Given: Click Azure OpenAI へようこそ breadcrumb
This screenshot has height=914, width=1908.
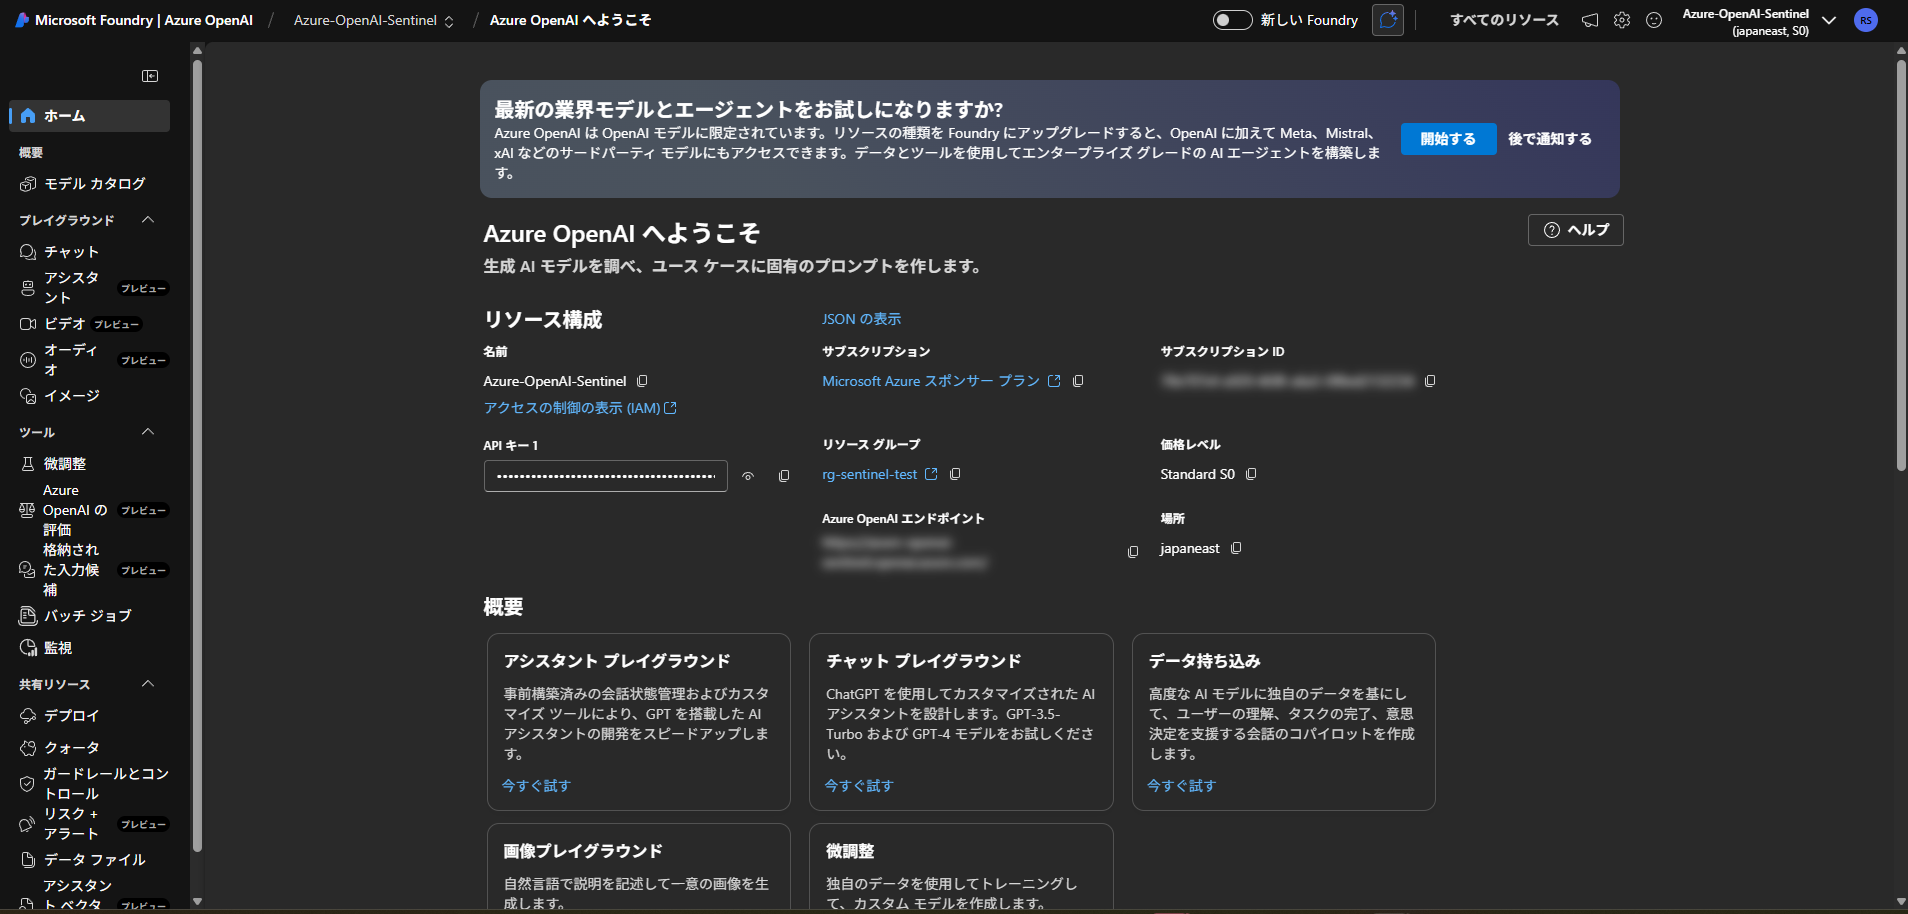Looking at the screenshot, I should point(570,20).
